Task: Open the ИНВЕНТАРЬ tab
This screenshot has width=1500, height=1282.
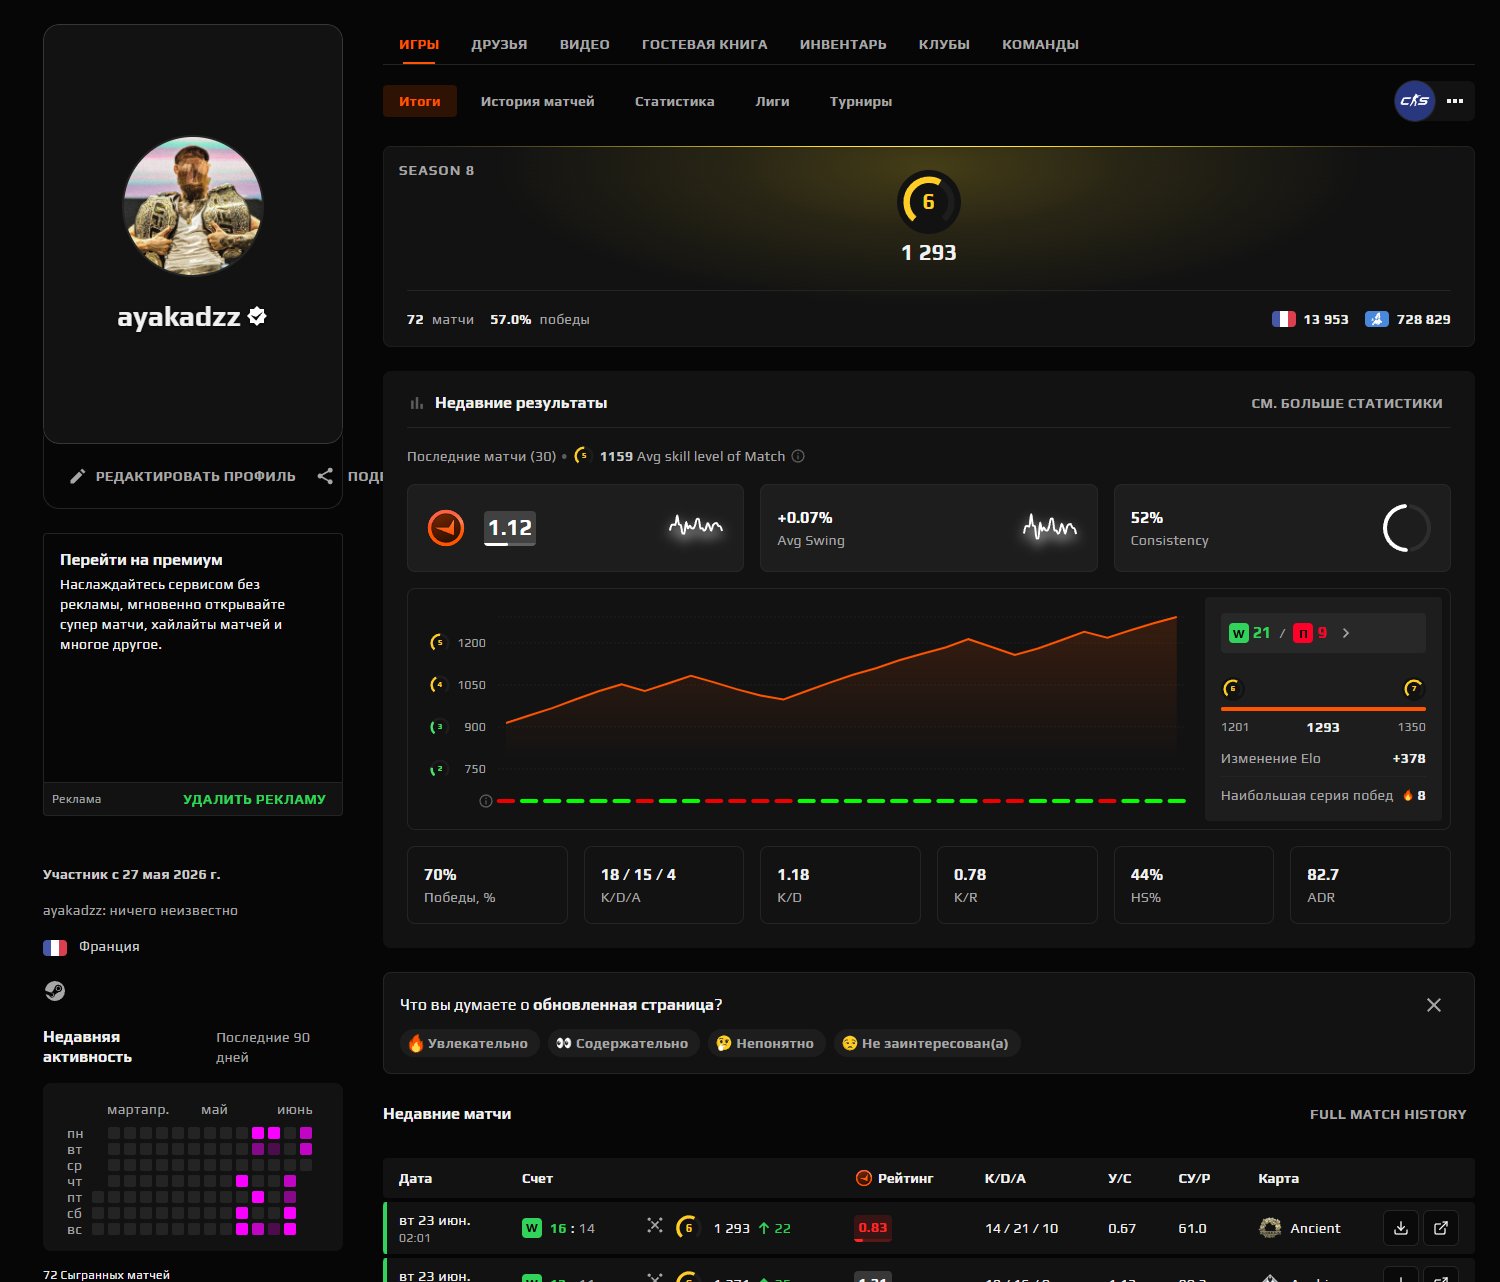Action: (843, 44)
